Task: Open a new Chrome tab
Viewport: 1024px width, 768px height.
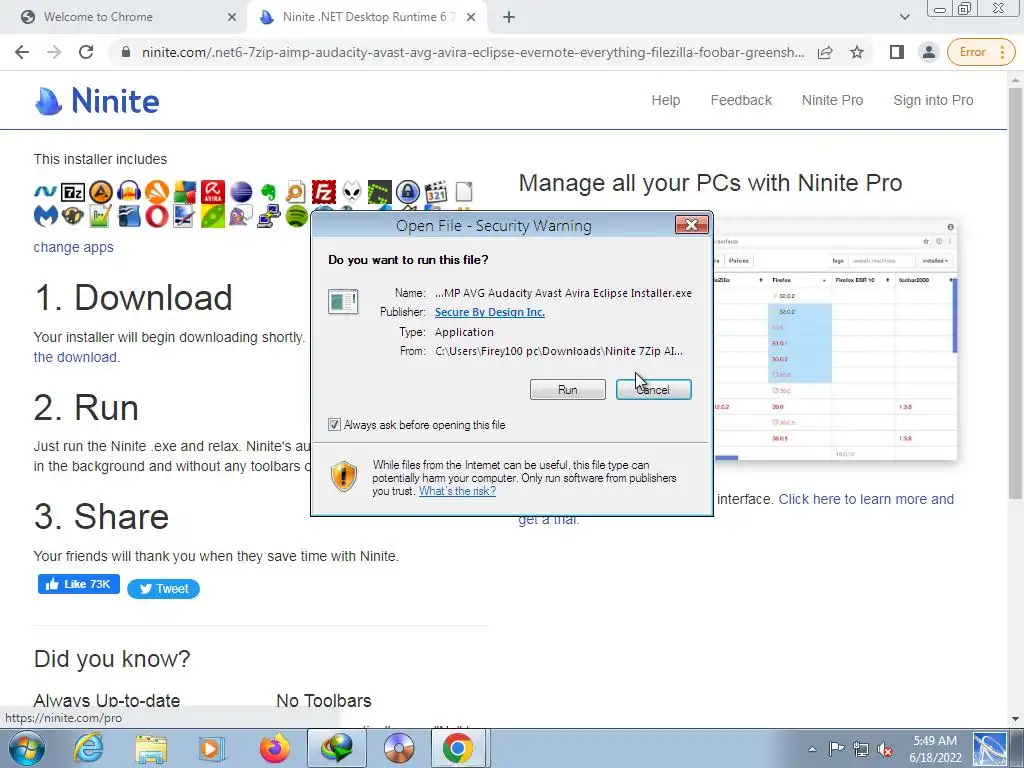Action: click(x=509, y=17)
